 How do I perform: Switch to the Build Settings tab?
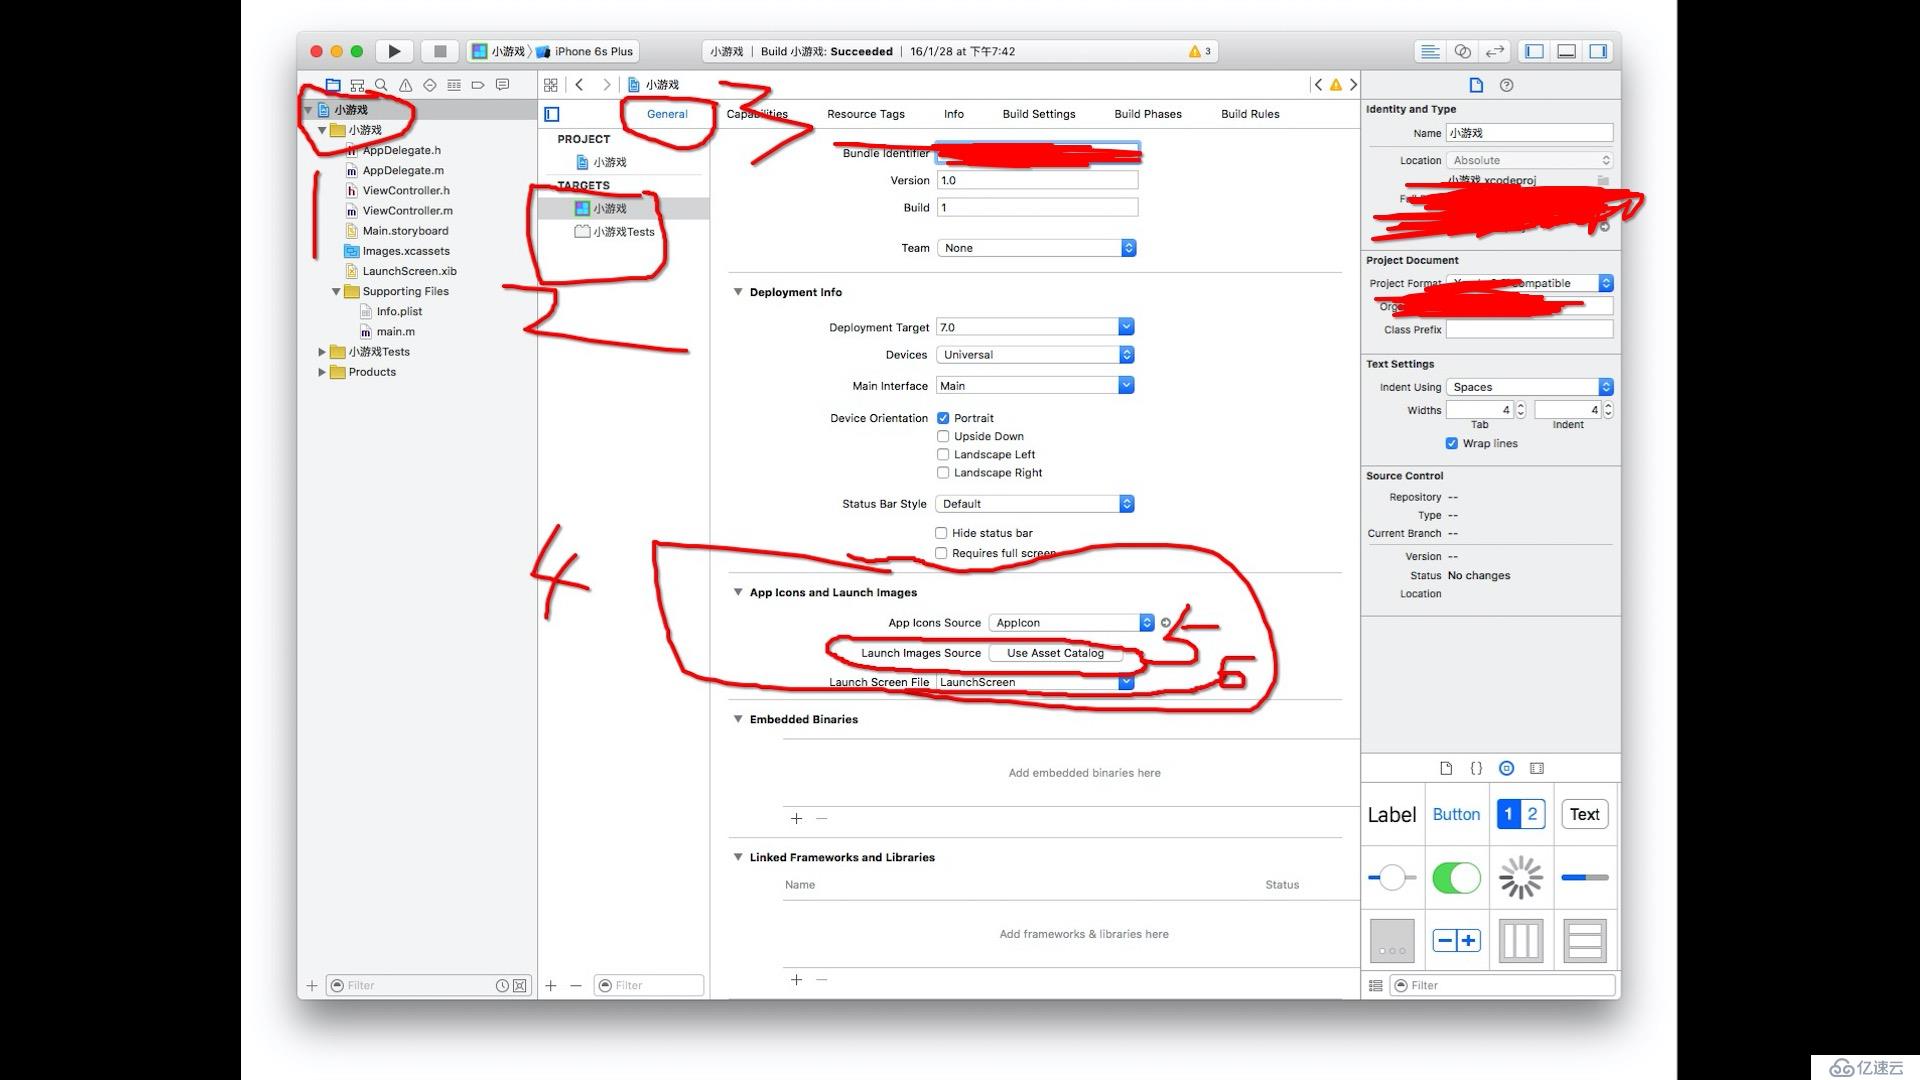(x=1039, y=114)
